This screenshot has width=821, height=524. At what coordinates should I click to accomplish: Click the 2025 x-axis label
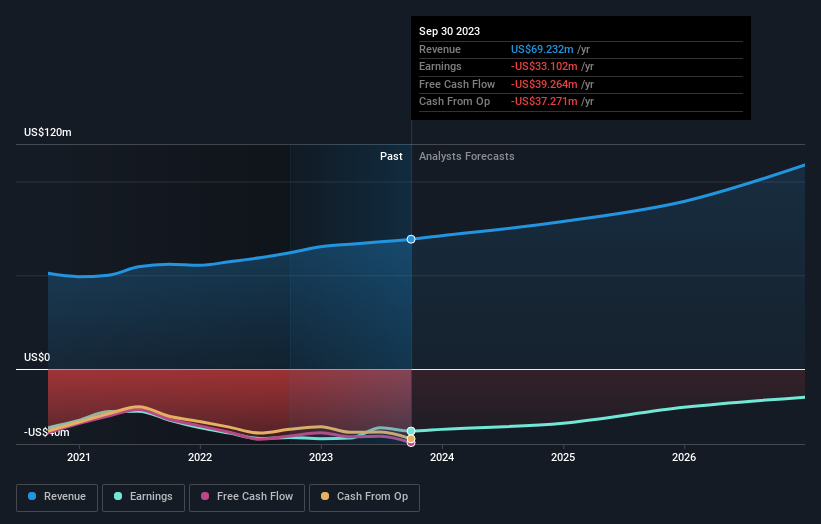pyautogui.click(x=563, y=458)
